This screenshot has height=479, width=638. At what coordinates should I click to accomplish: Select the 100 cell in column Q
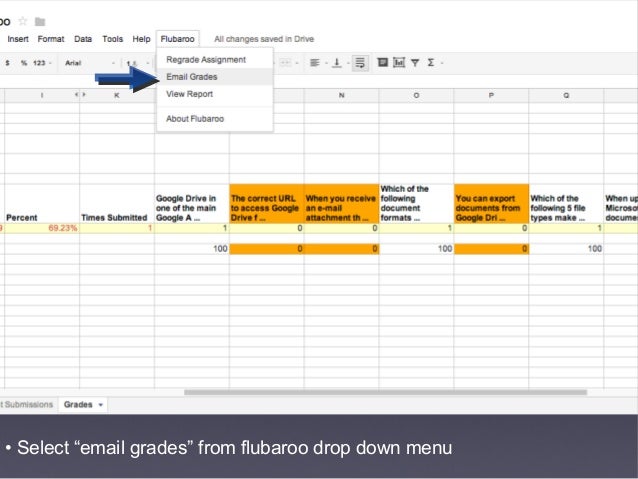566,249
